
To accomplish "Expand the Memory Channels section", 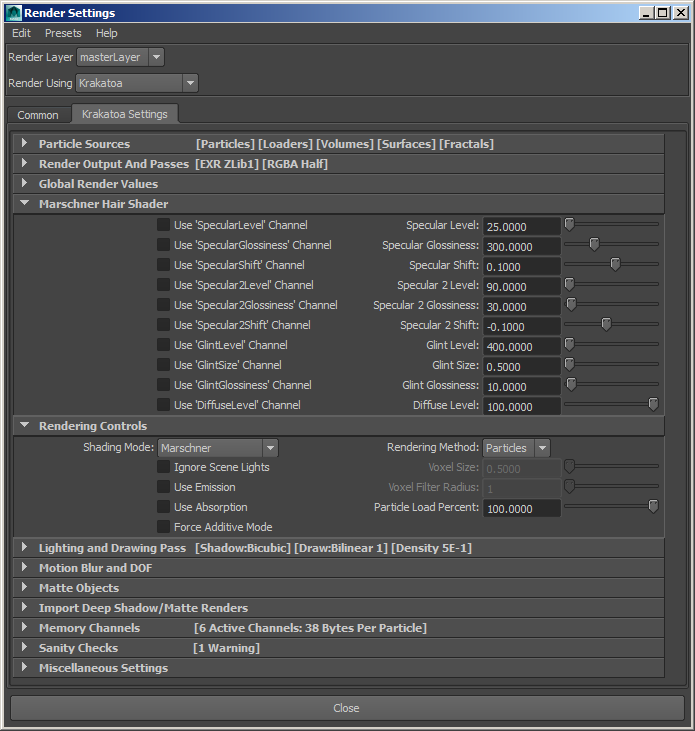I will pyautogui.click(x=25, y=628).
